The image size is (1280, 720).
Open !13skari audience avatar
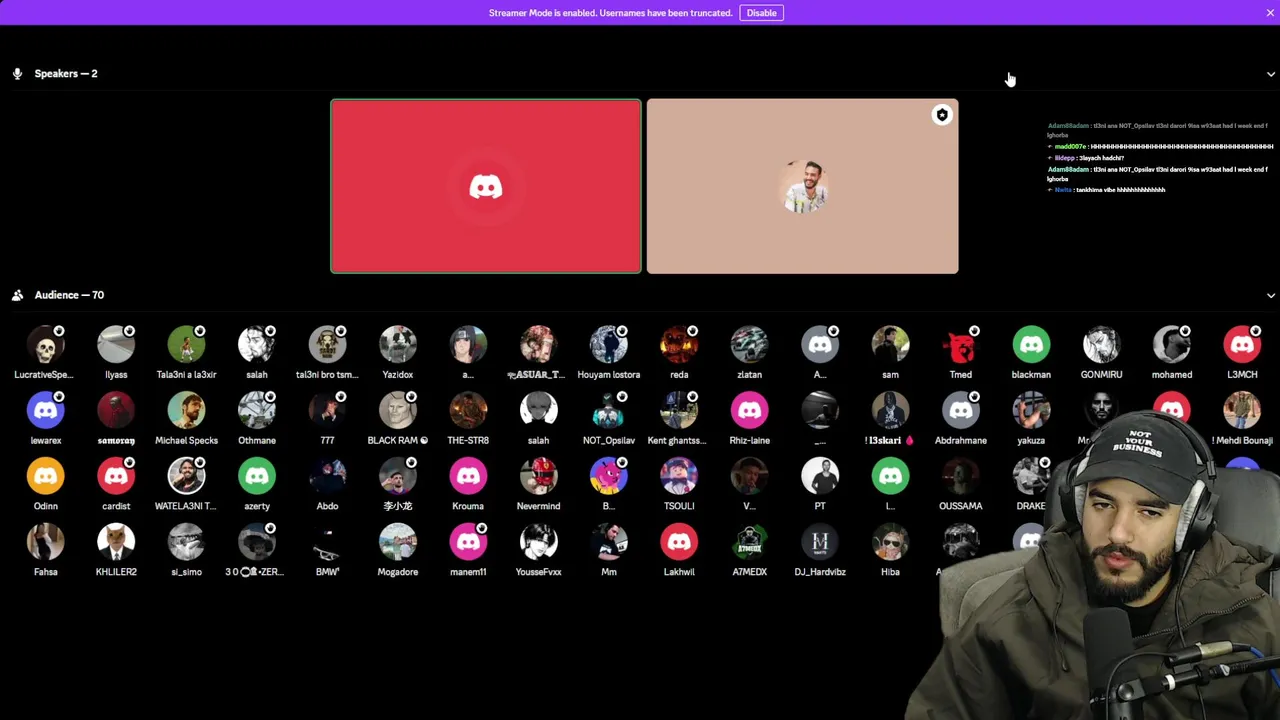(x=890, y=411)
